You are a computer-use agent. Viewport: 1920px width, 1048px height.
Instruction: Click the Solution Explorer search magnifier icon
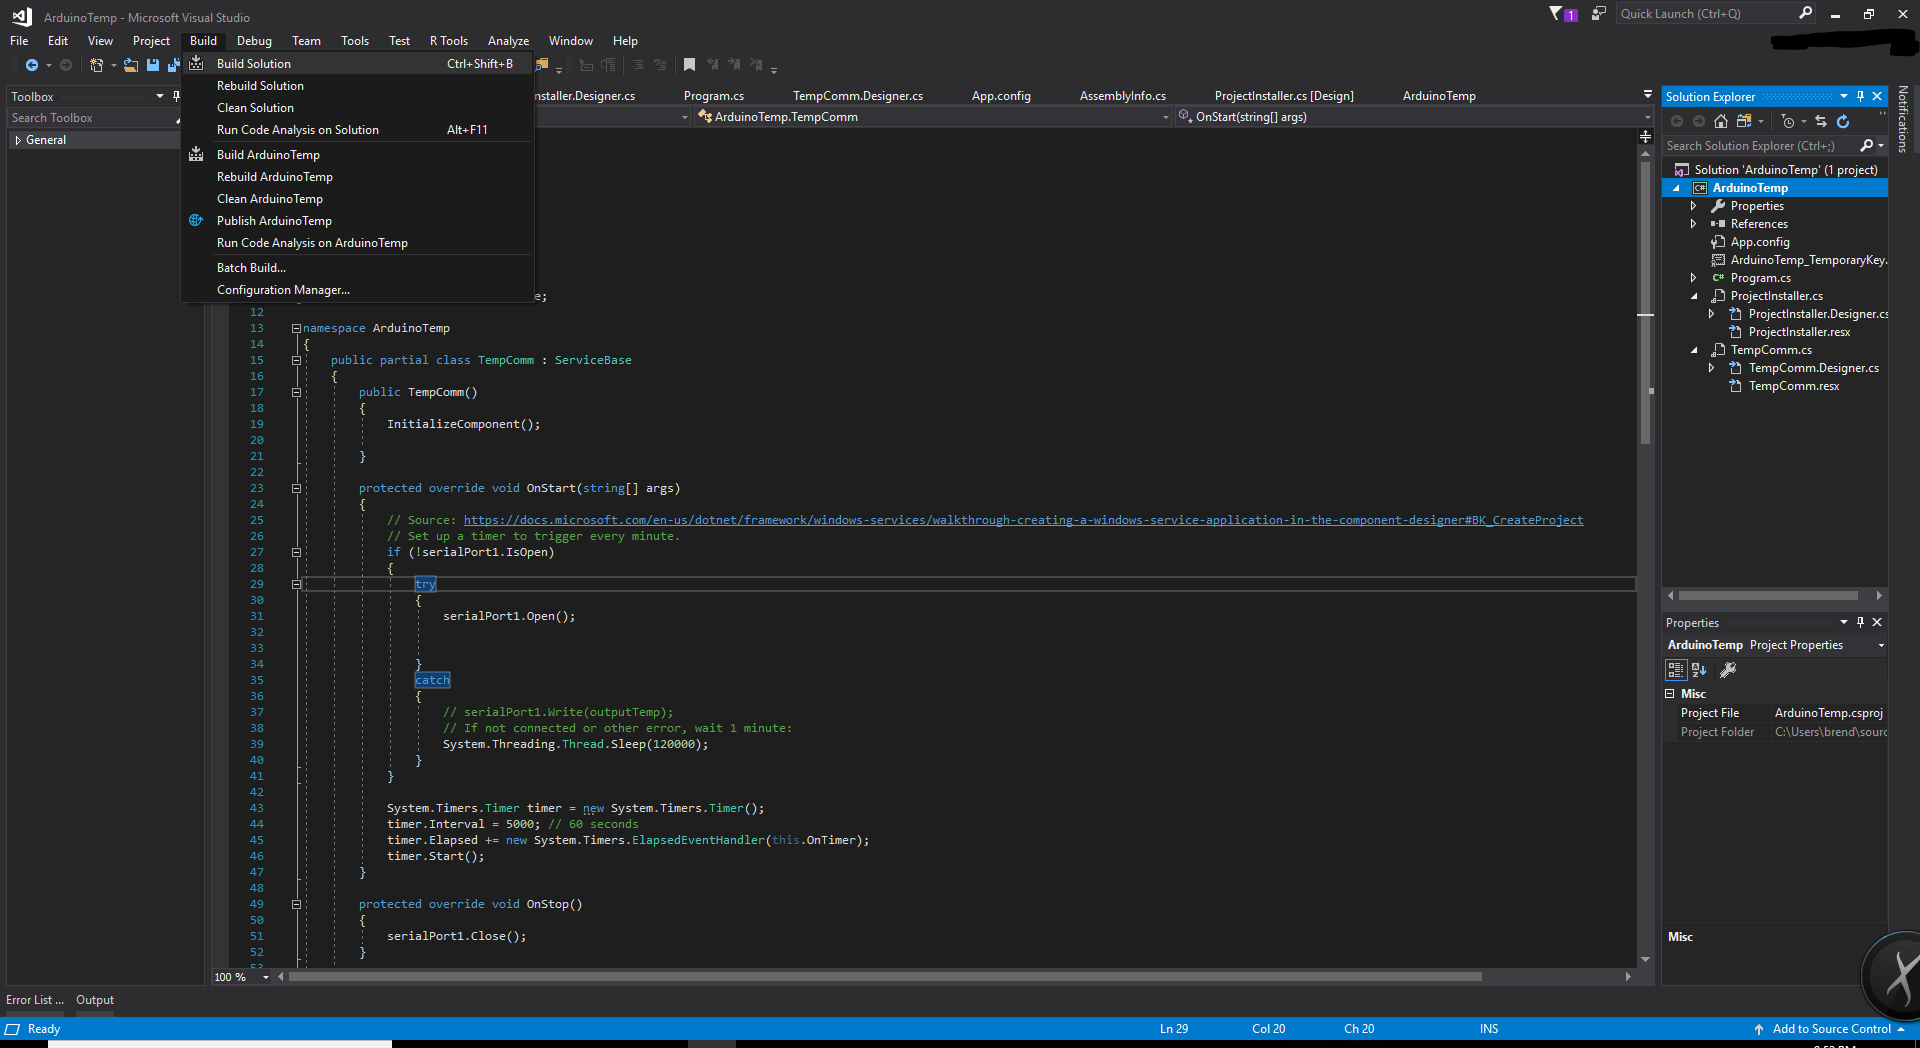[x=1867, y=146]
